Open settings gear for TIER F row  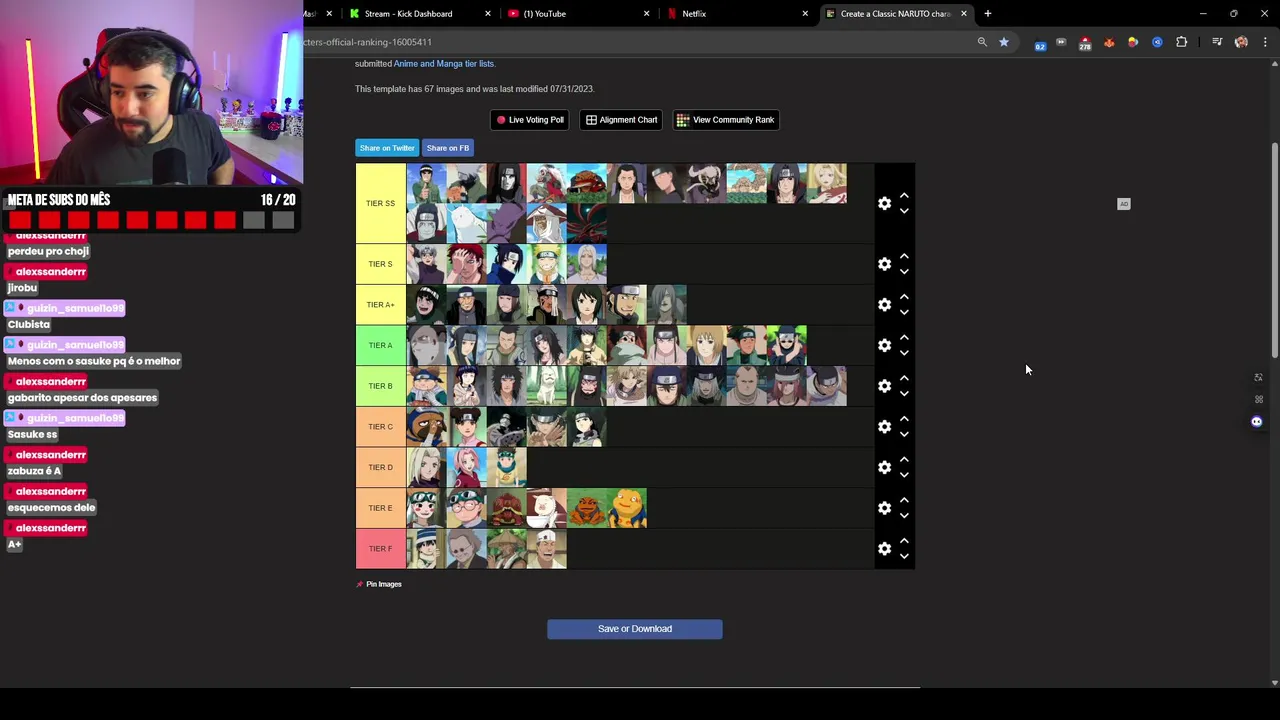[884, 549]
